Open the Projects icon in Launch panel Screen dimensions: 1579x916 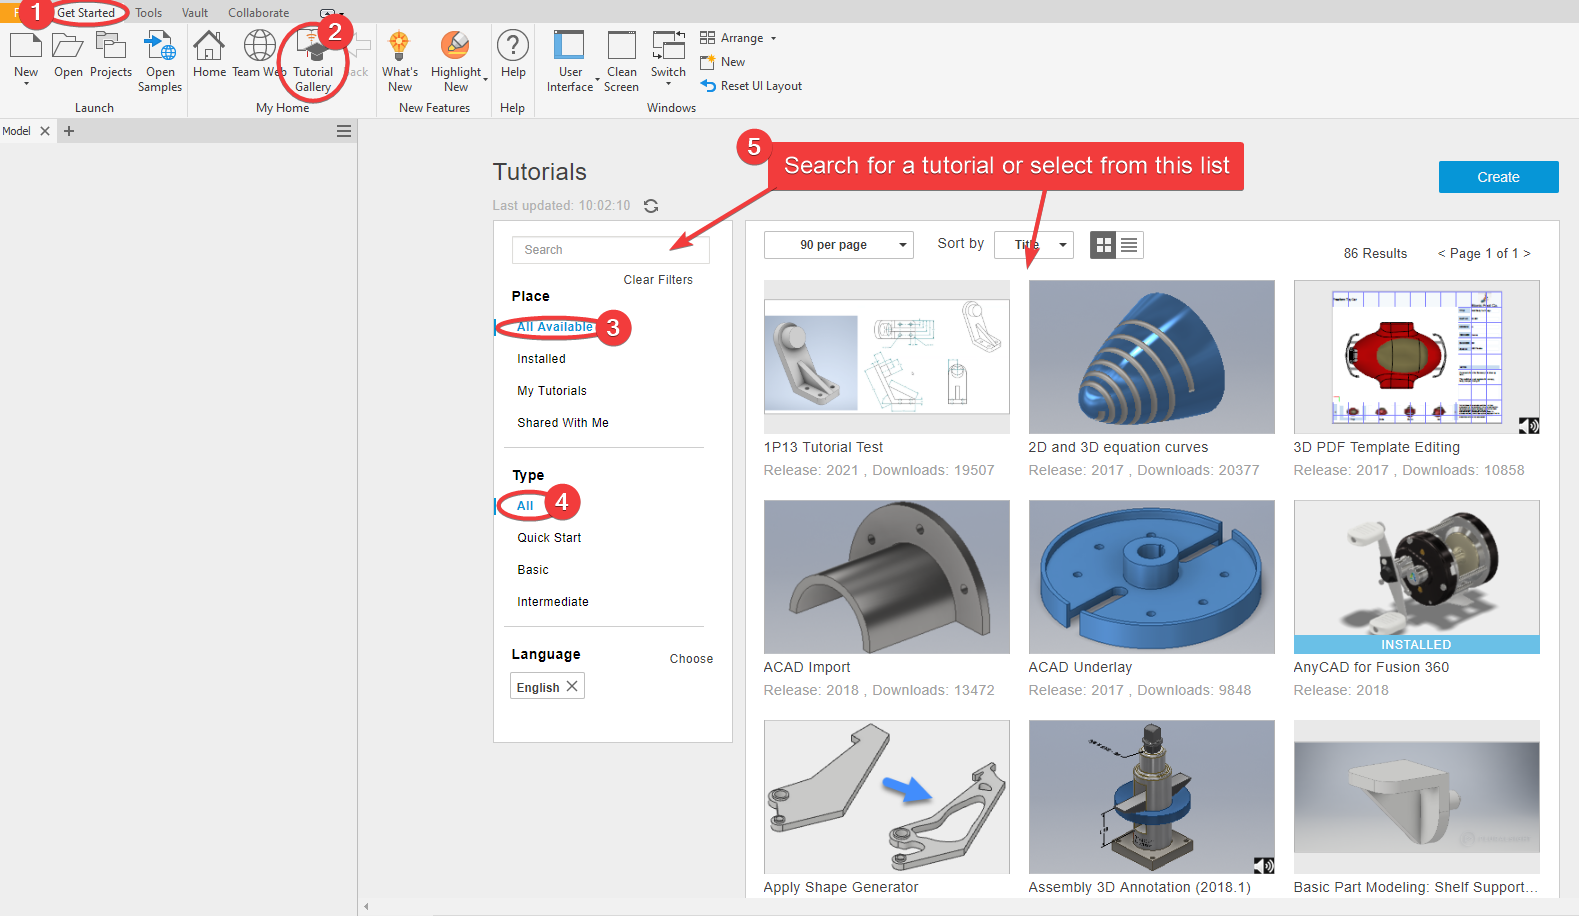coord(110,47)
